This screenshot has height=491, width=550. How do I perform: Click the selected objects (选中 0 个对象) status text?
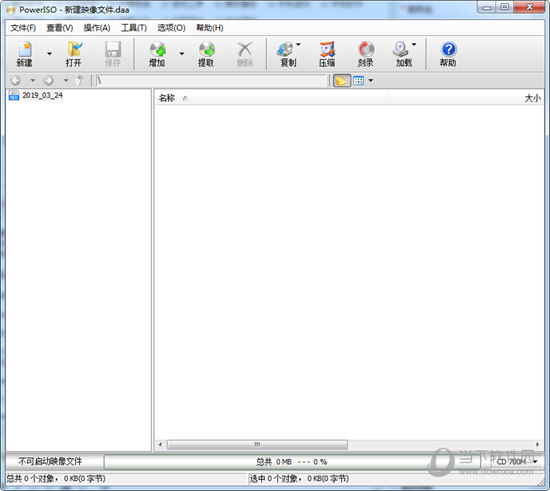point(299,479)
